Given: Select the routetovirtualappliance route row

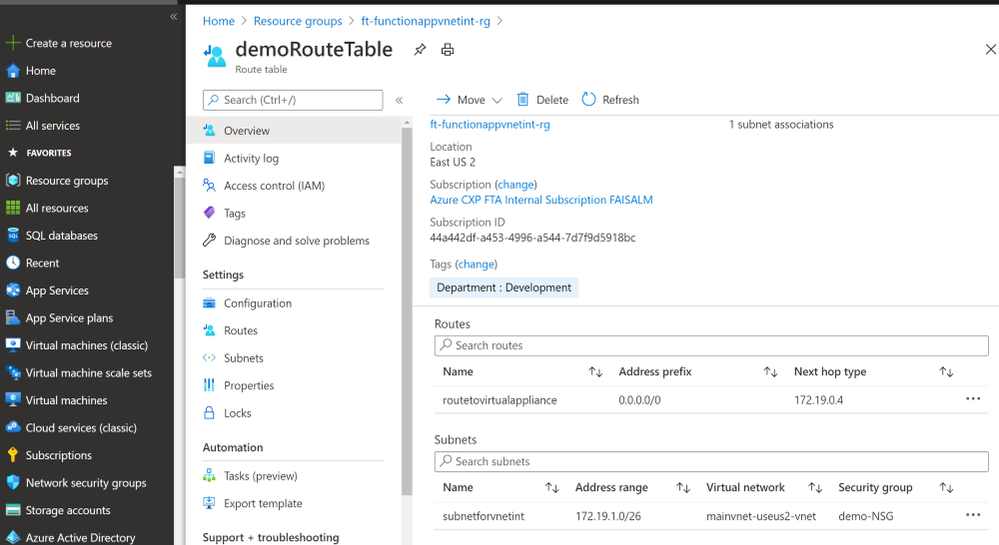Looking at the screenshot, I should tap(712, 400).
